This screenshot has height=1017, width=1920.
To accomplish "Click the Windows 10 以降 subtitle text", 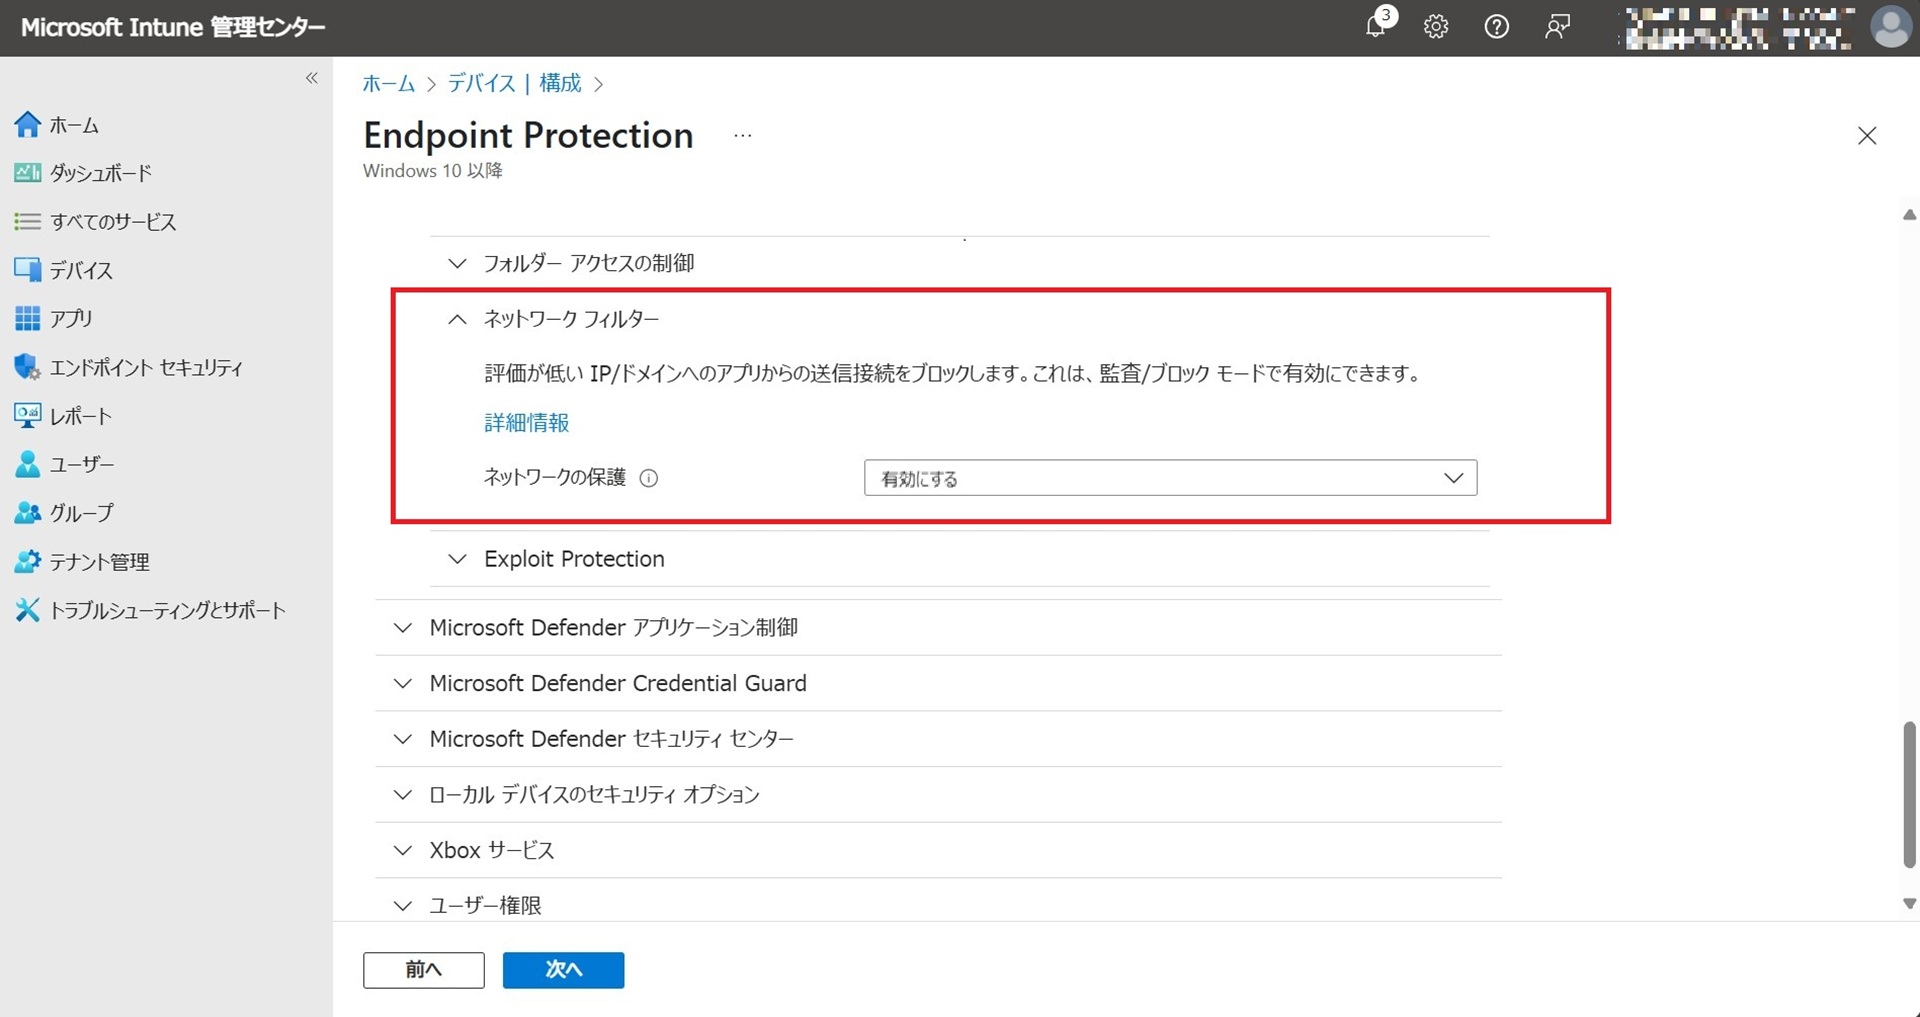I will (x=432, y=171).
